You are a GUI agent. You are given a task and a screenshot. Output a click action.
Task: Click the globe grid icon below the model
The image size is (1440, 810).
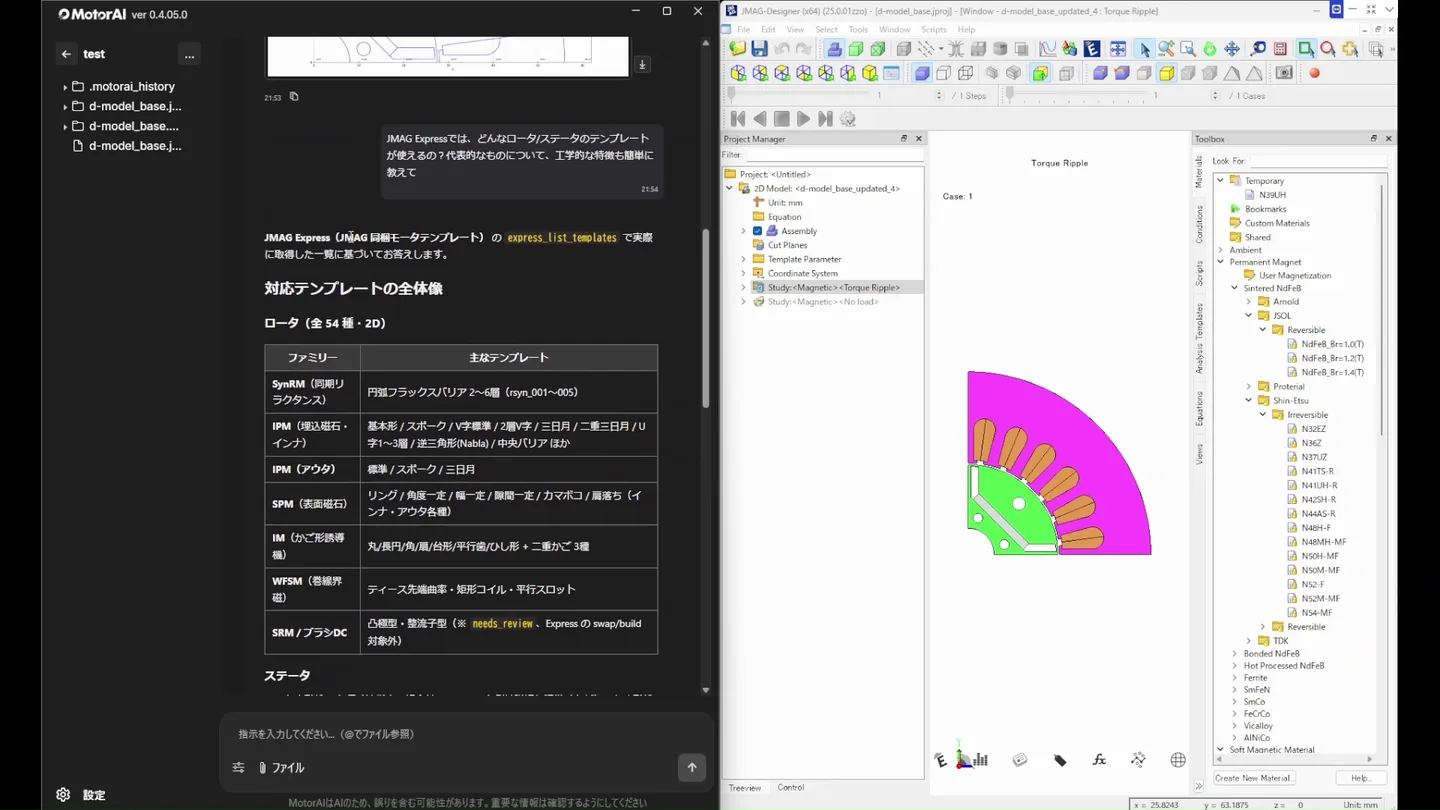1178,760
